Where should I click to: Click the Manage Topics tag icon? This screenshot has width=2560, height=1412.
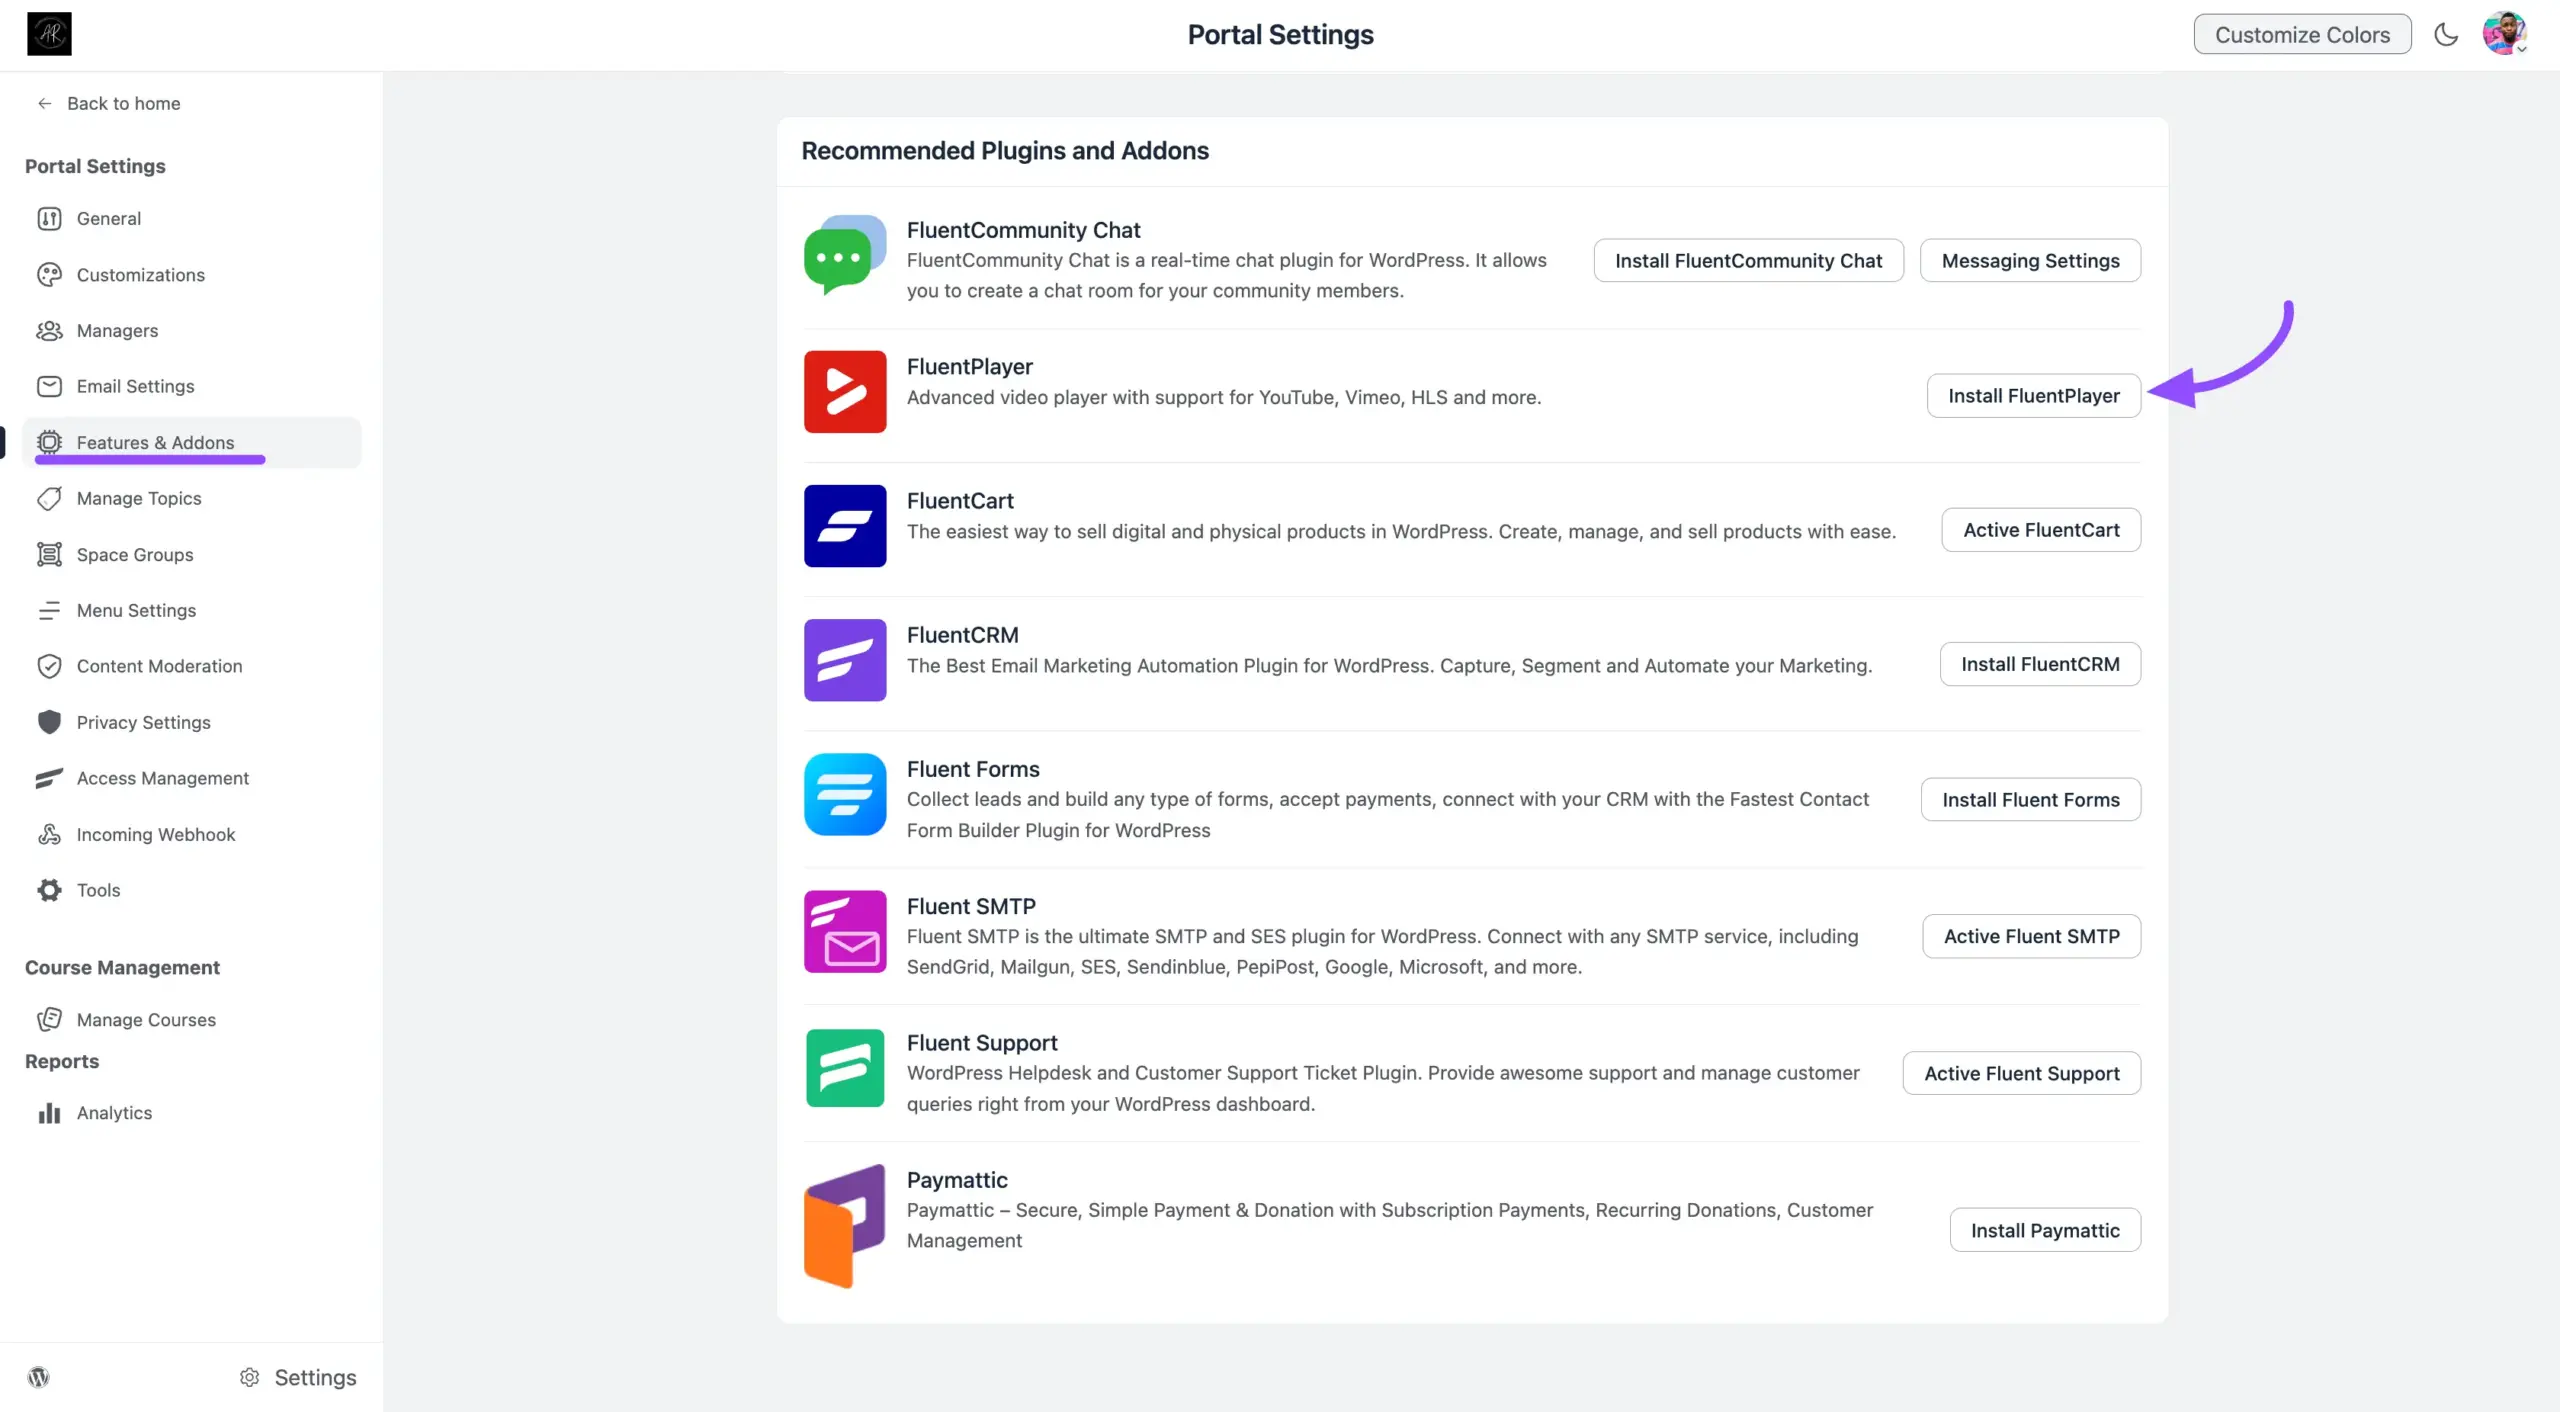tap(49, 498)
